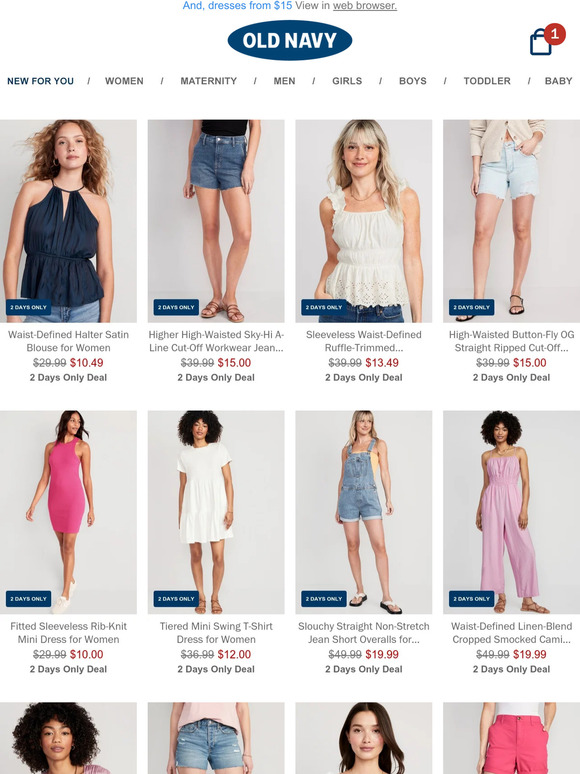The width and height of the screenshot is (580, 774).
Task: Click 2 Days Only badge on pink mini dress
Action: click(28, 599)
